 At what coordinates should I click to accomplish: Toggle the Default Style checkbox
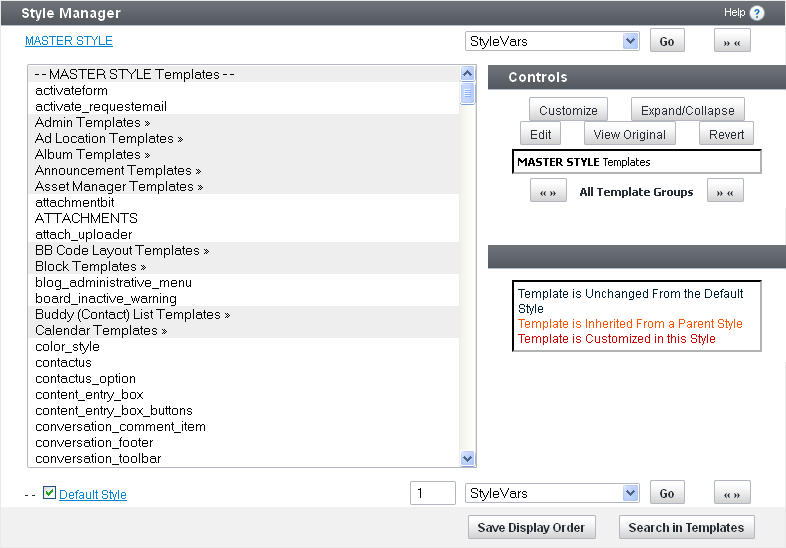pos(49,493)
